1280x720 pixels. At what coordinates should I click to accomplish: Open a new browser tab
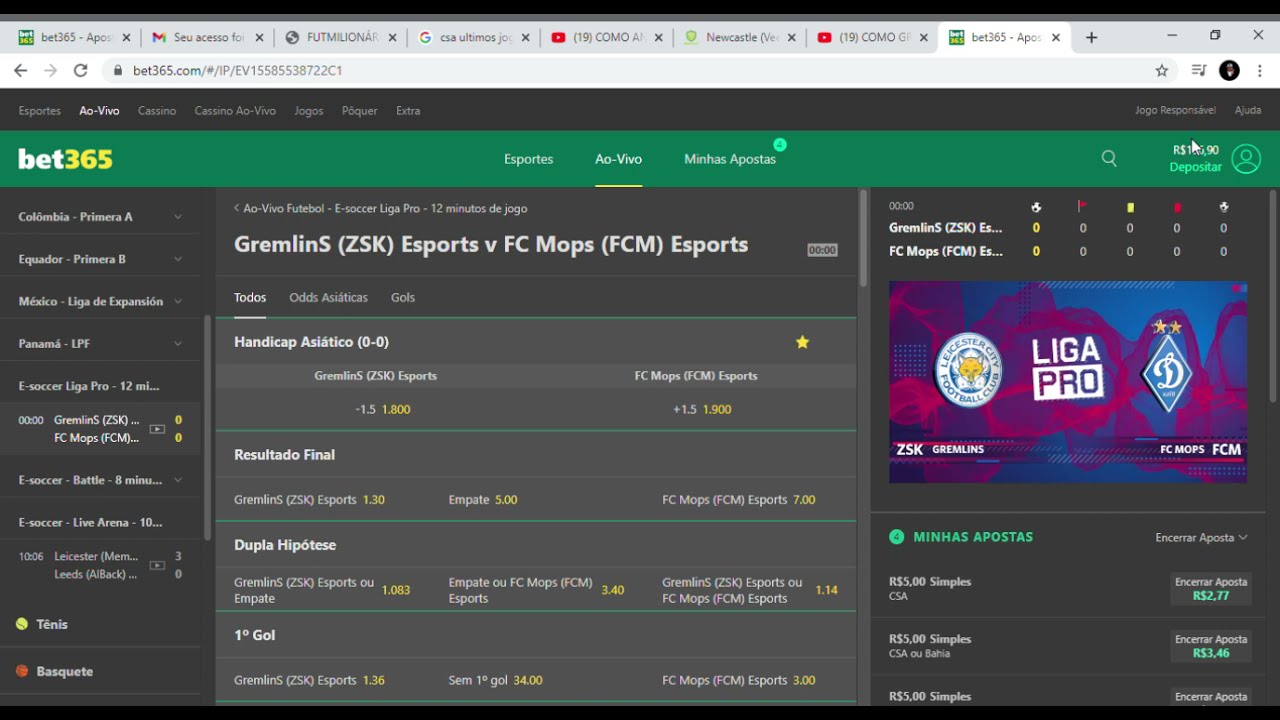[x=1091, y=37]
